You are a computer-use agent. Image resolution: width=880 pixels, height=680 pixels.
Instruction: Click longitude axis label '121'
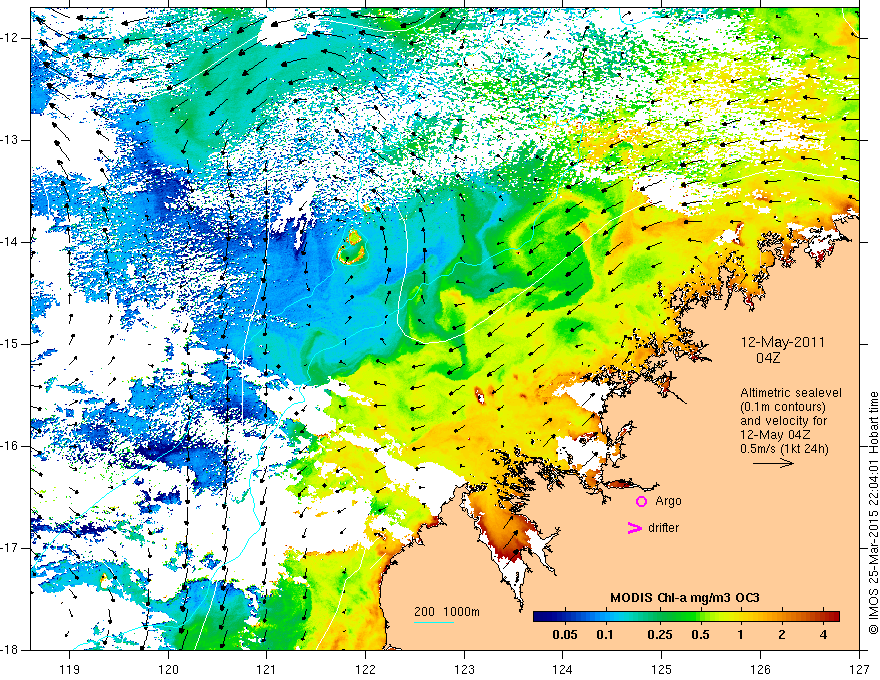click(267, 669)
